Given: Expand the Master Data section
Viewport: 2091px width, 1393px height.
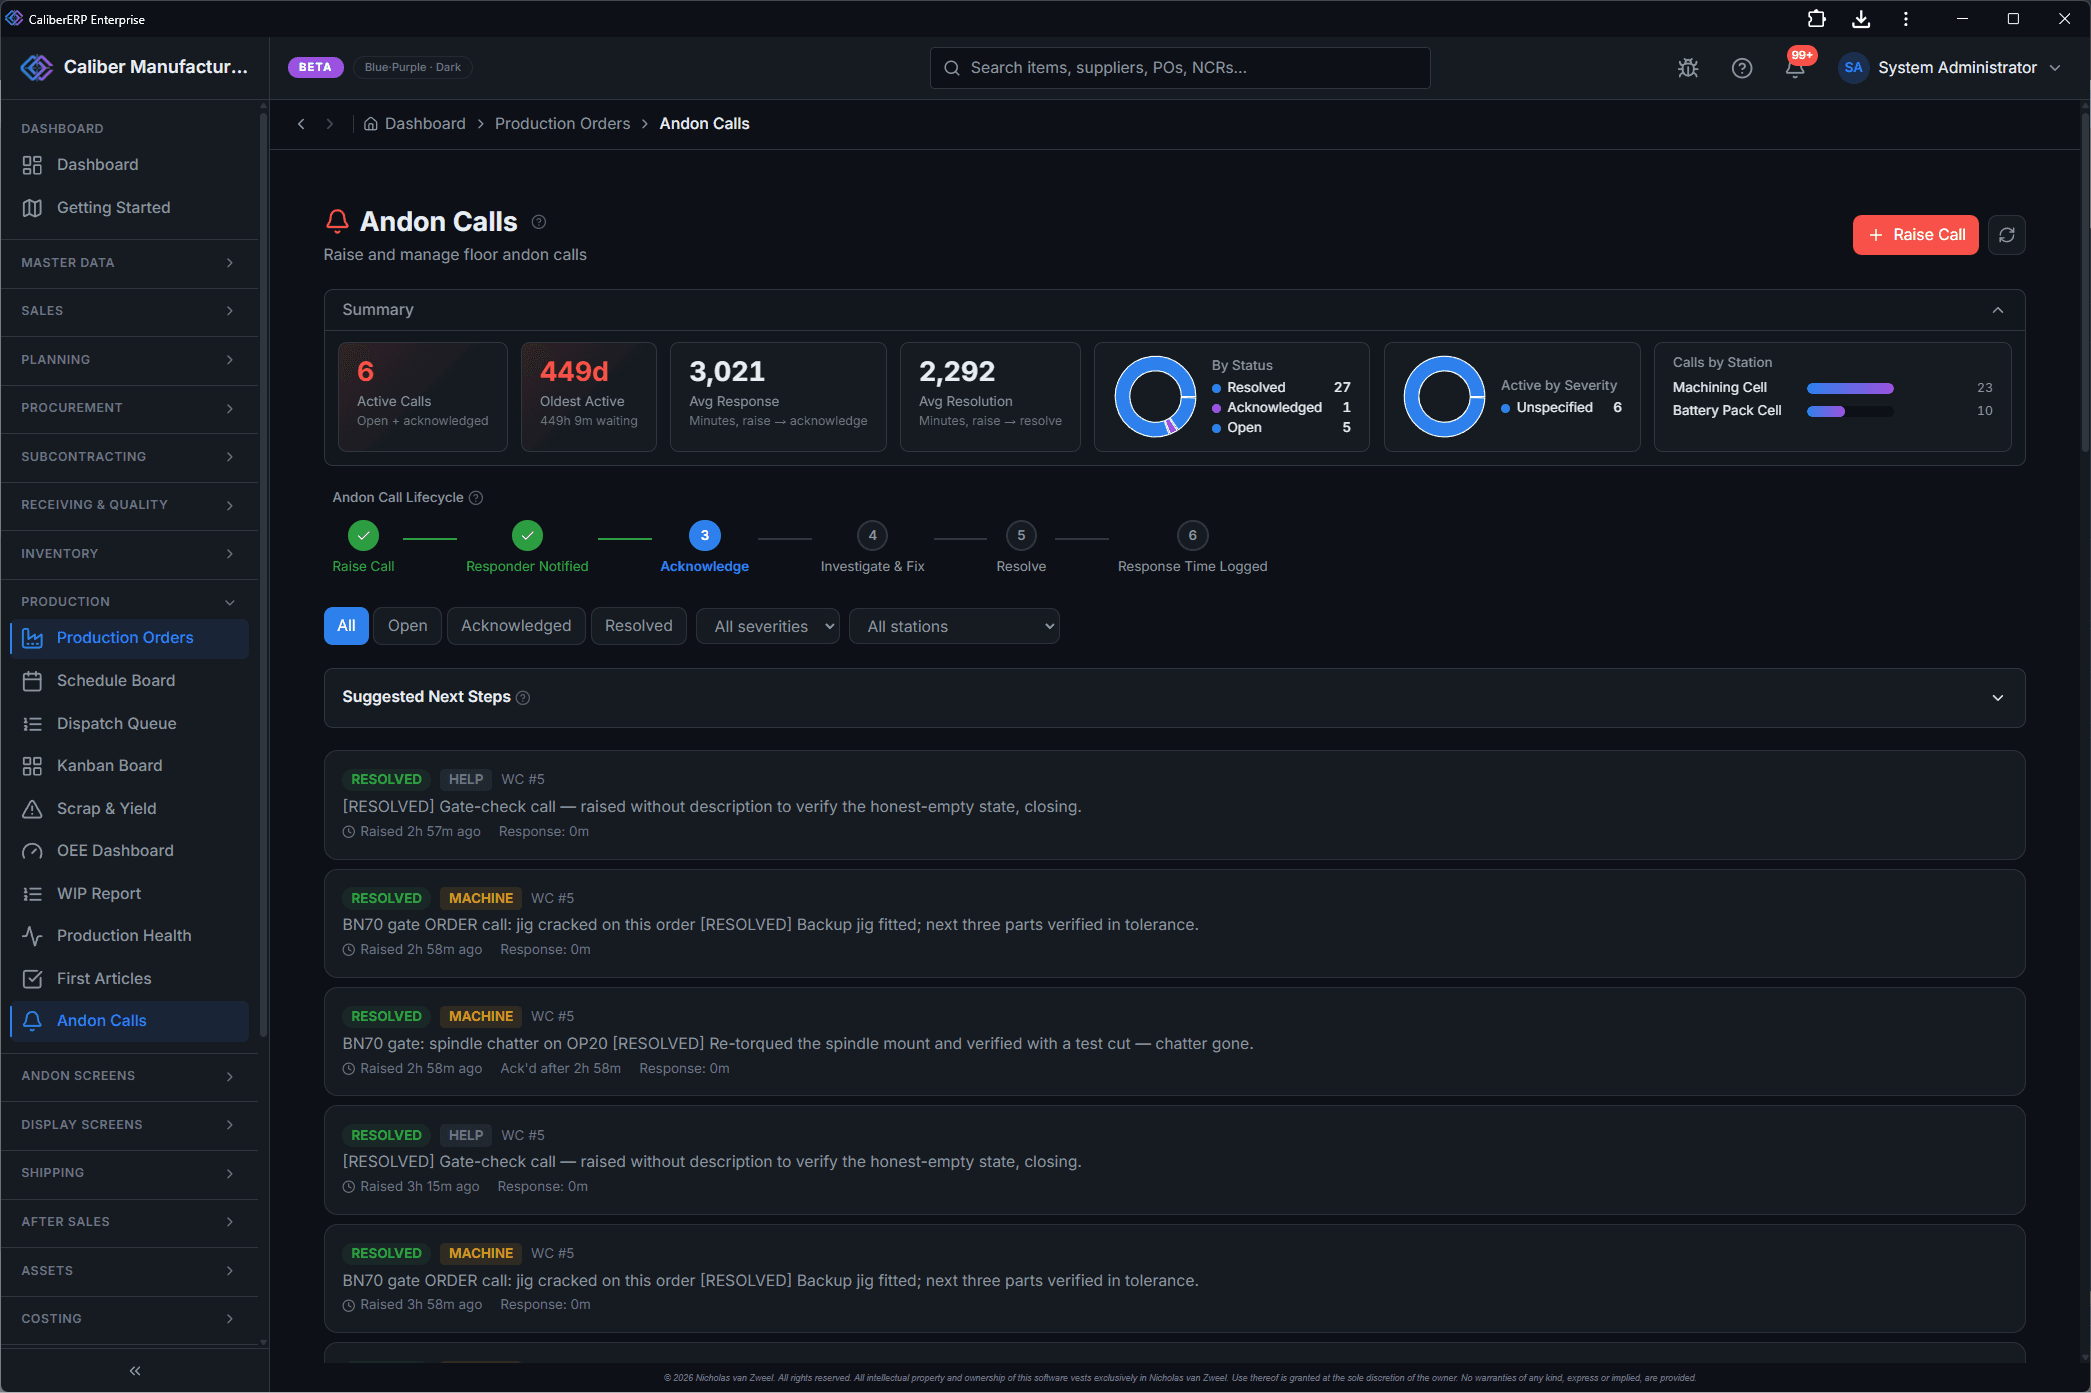Looking at the screenshot, I should [x=129, y=263].
